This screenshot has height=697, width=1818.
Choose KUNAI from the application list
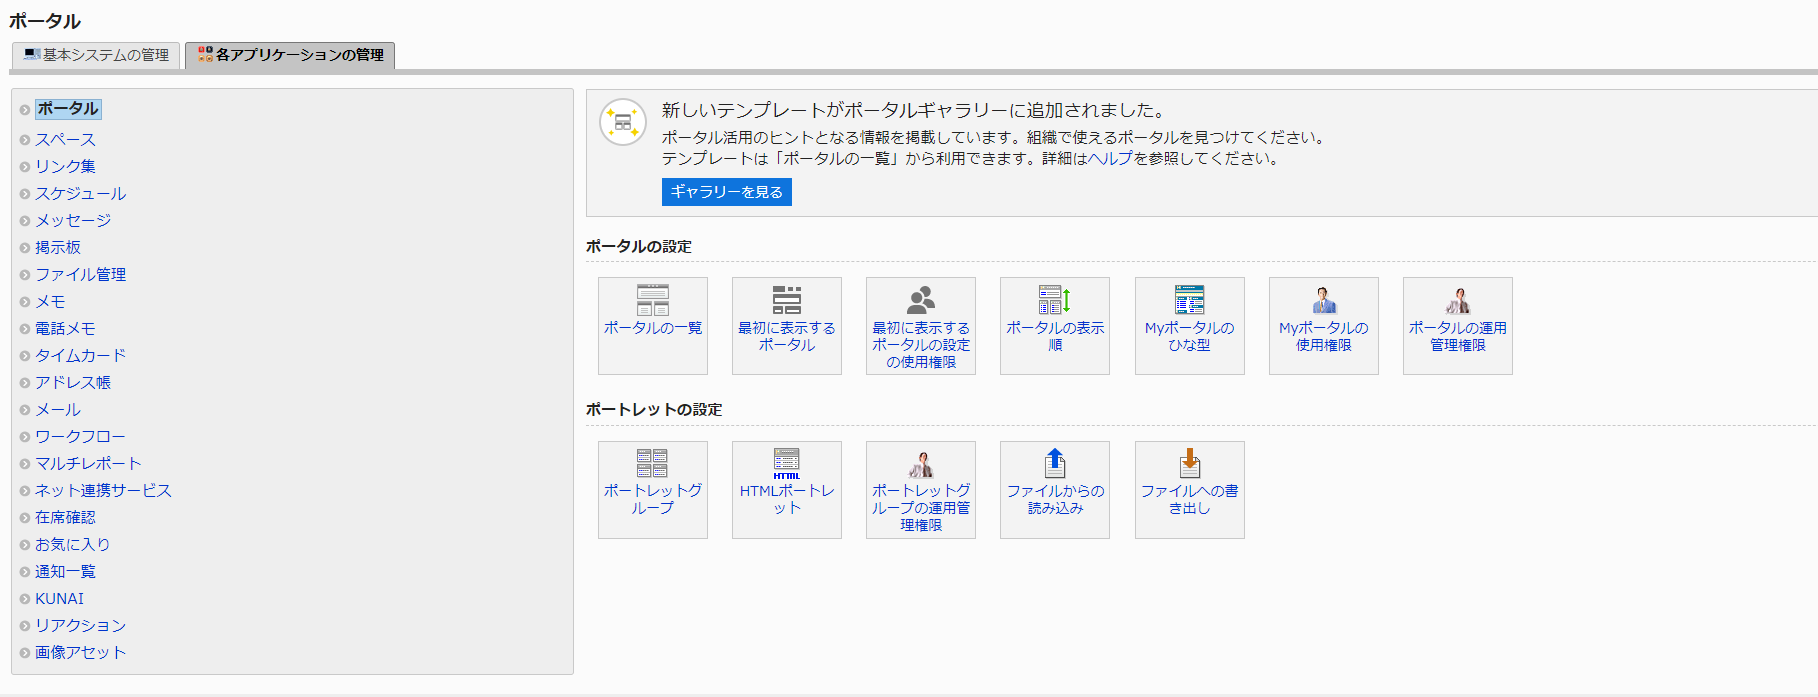point(60,599)
